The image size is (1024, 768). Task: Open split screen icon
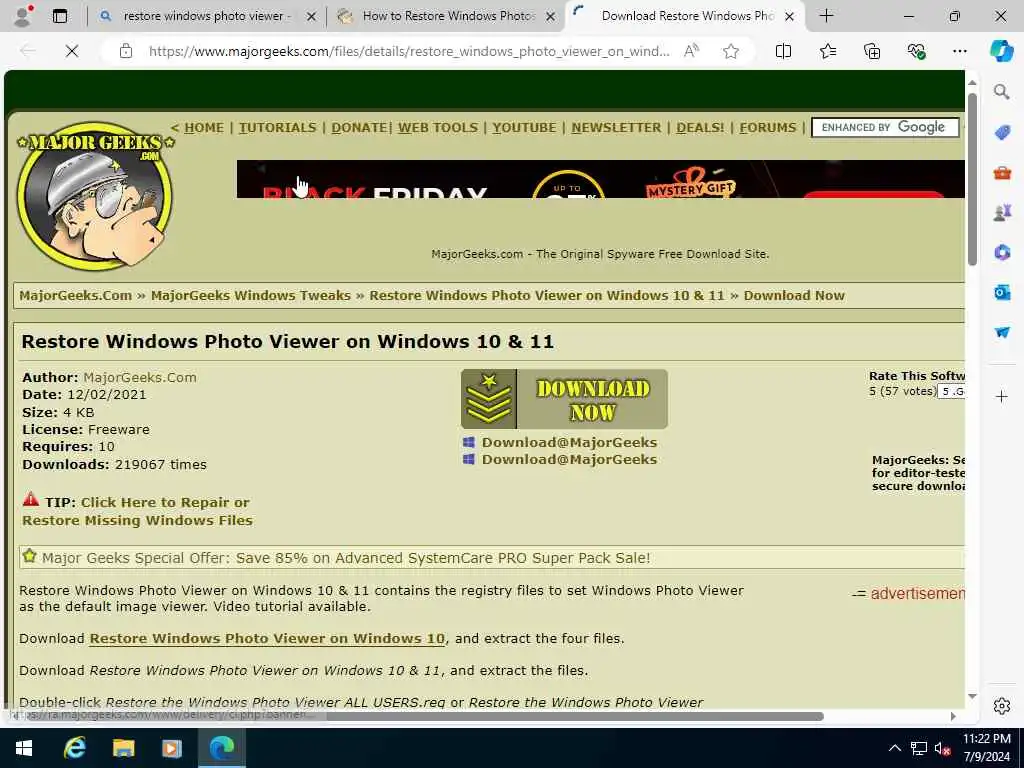tap(783, 51)
